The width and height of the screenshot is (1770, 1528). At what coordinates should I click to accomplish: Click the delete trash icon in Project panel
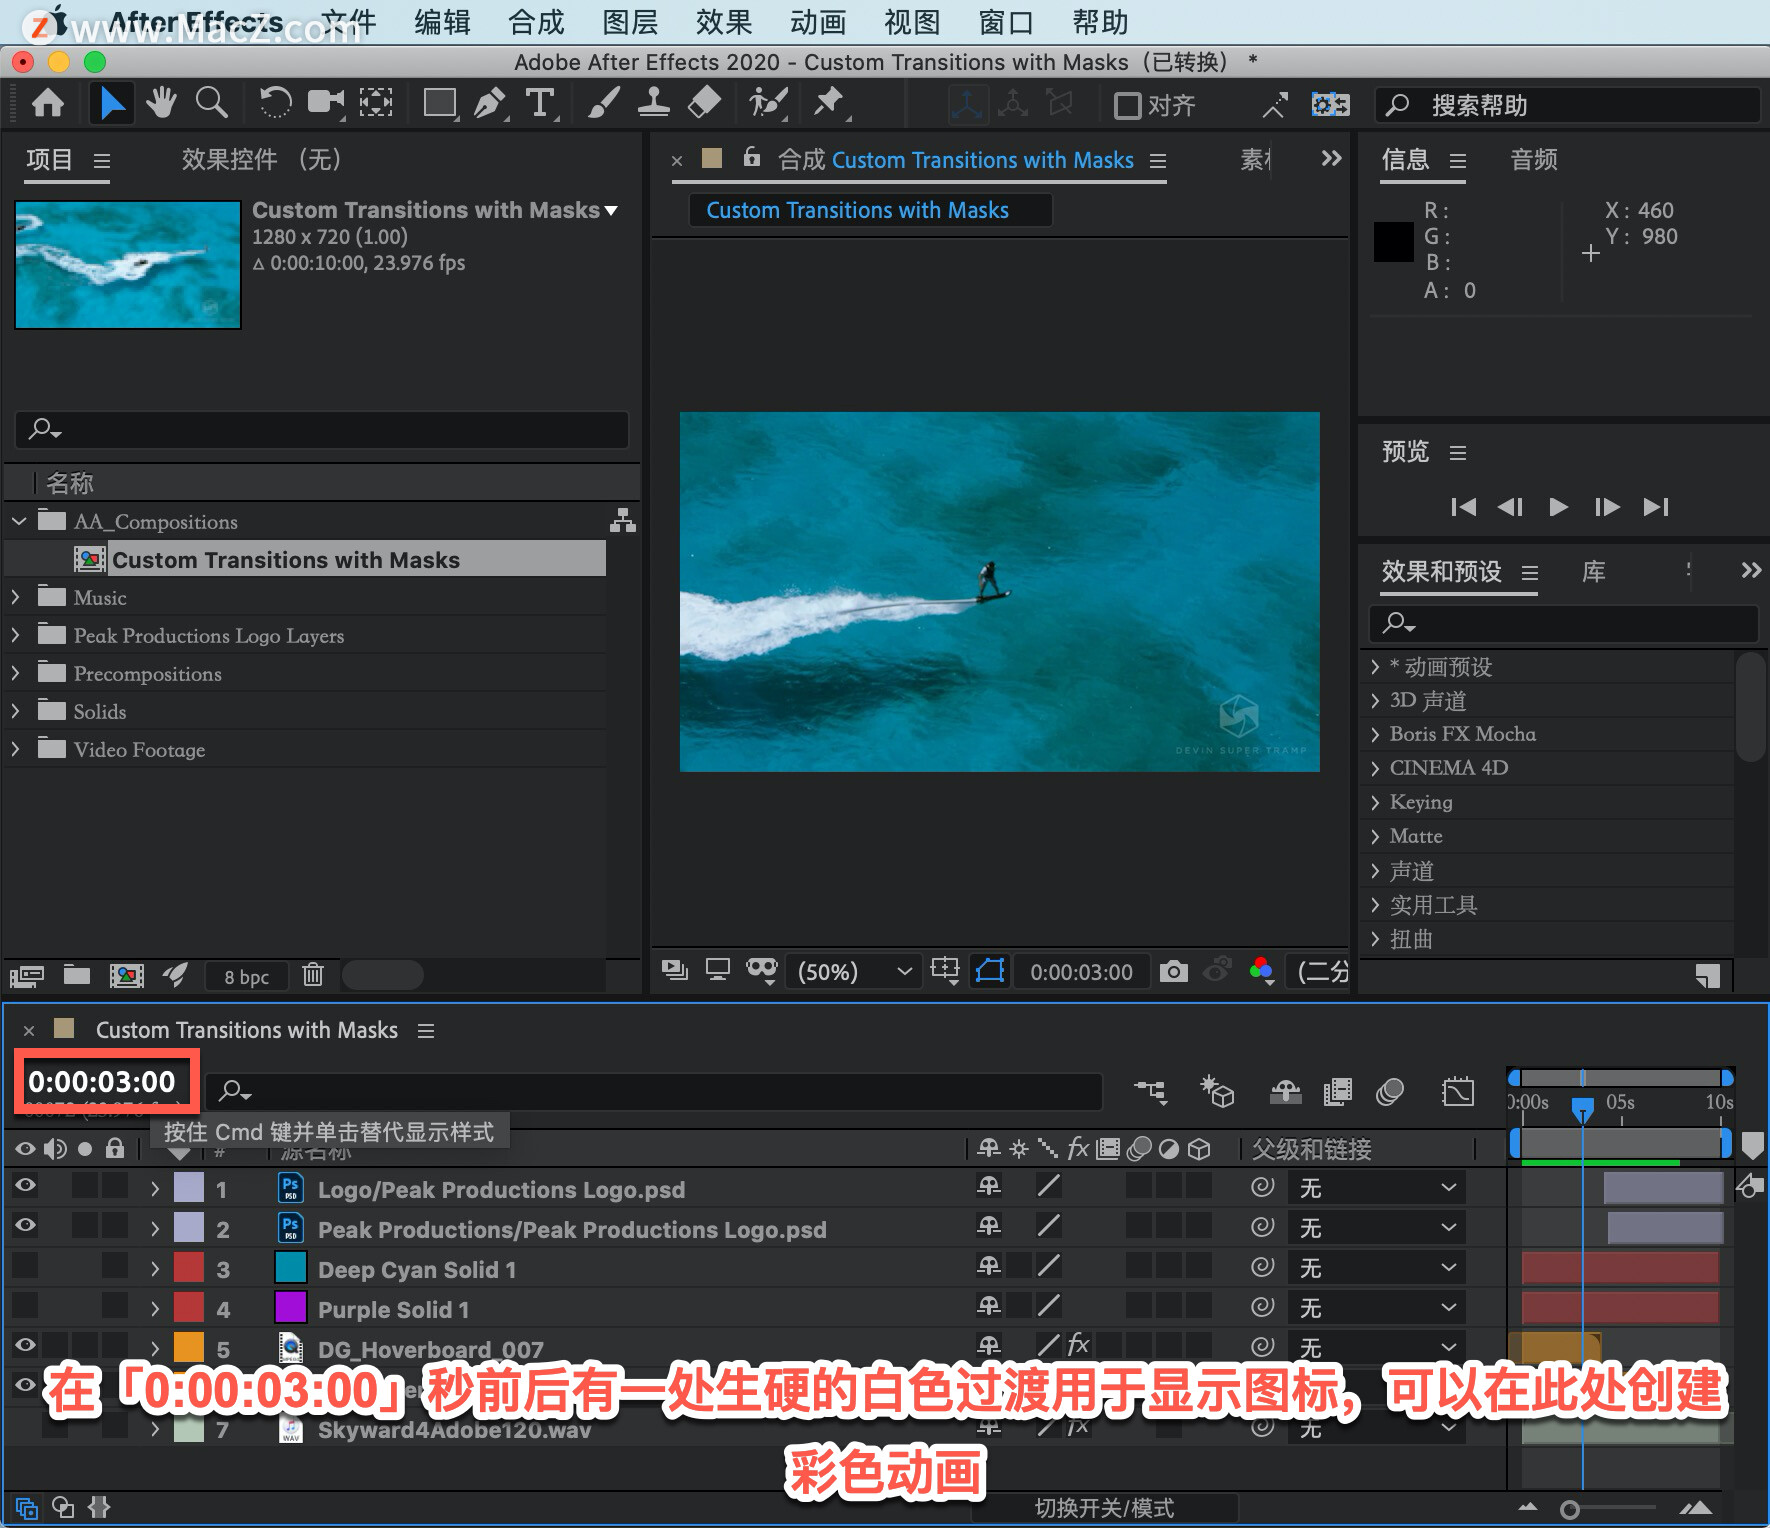point(313,975)
